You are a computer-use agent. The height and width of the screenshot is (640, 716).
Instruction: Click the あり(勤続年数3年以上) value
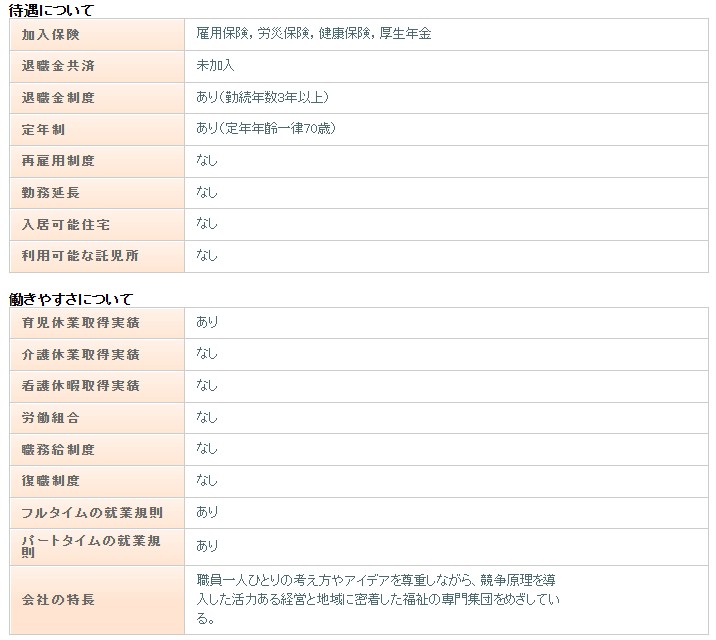tap(262, 98)
